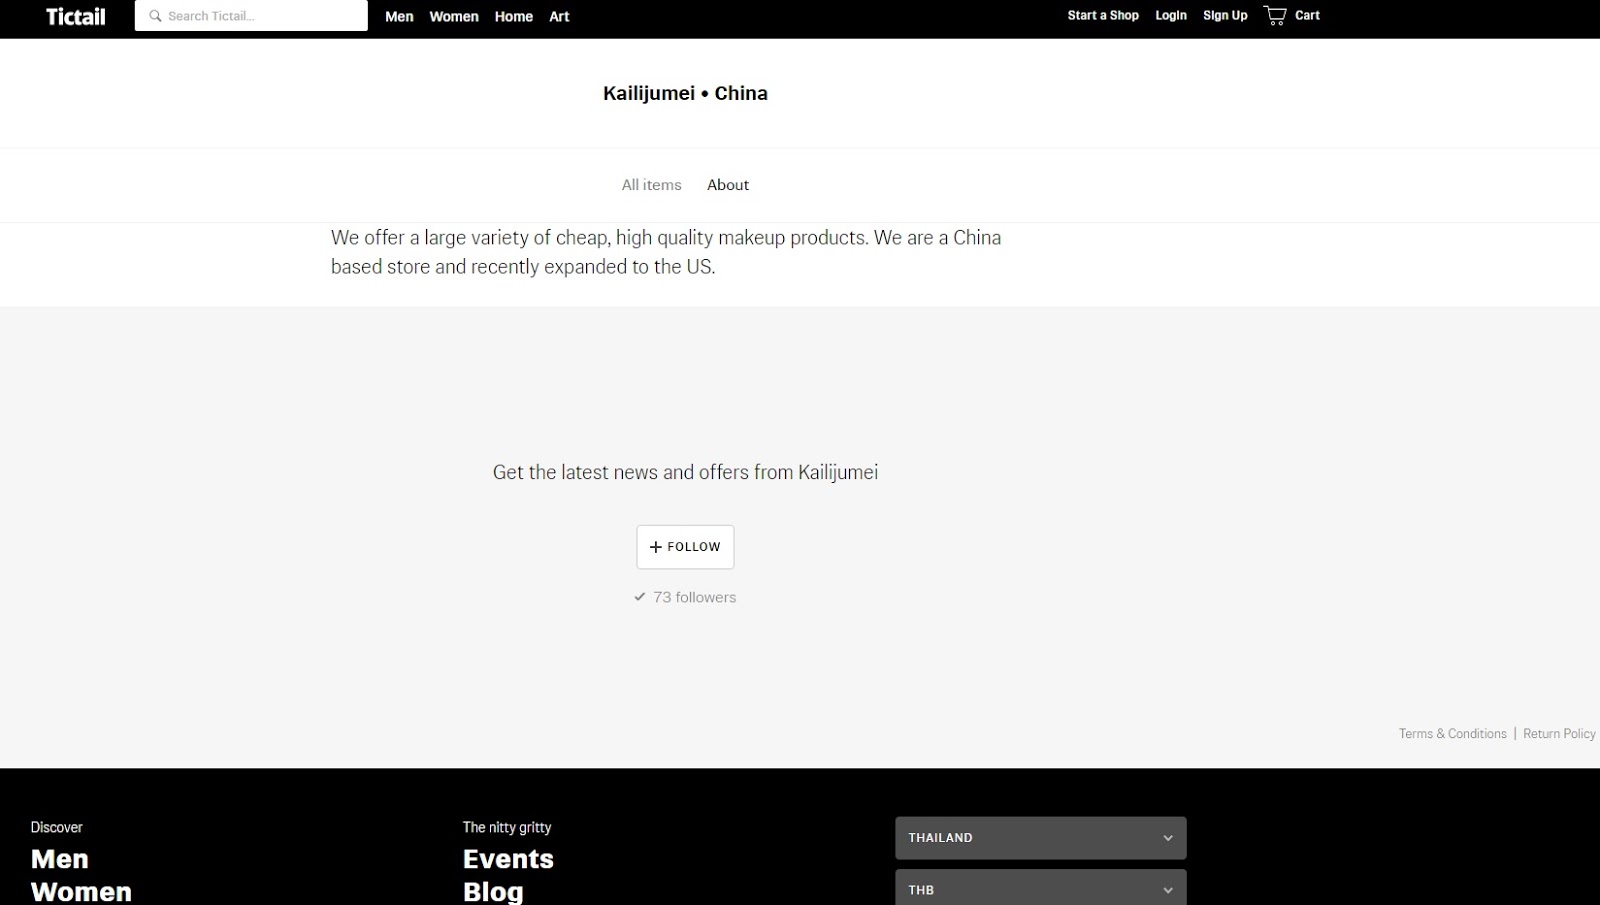Open the Women category in top navigation

[x=454, y=17]
